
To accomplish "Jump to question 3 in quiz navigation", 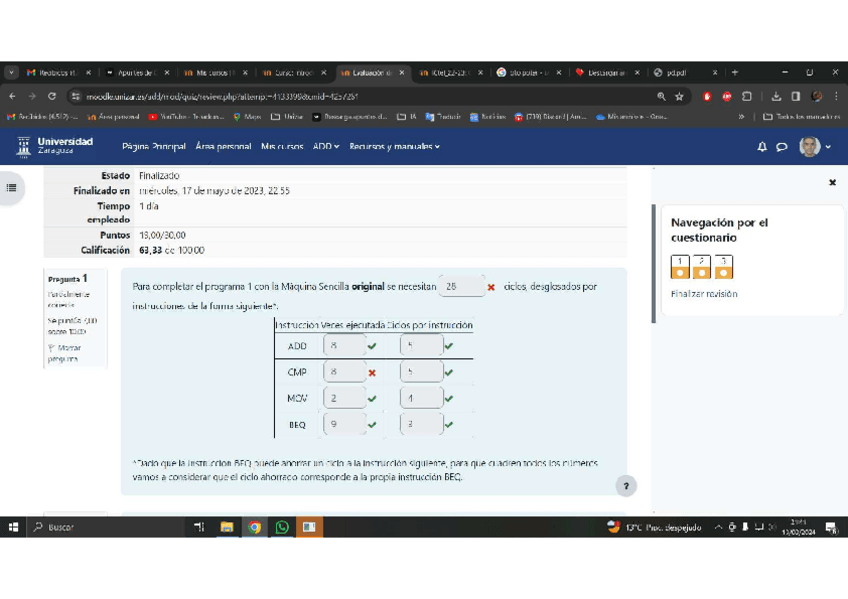I will coord(723,267).
